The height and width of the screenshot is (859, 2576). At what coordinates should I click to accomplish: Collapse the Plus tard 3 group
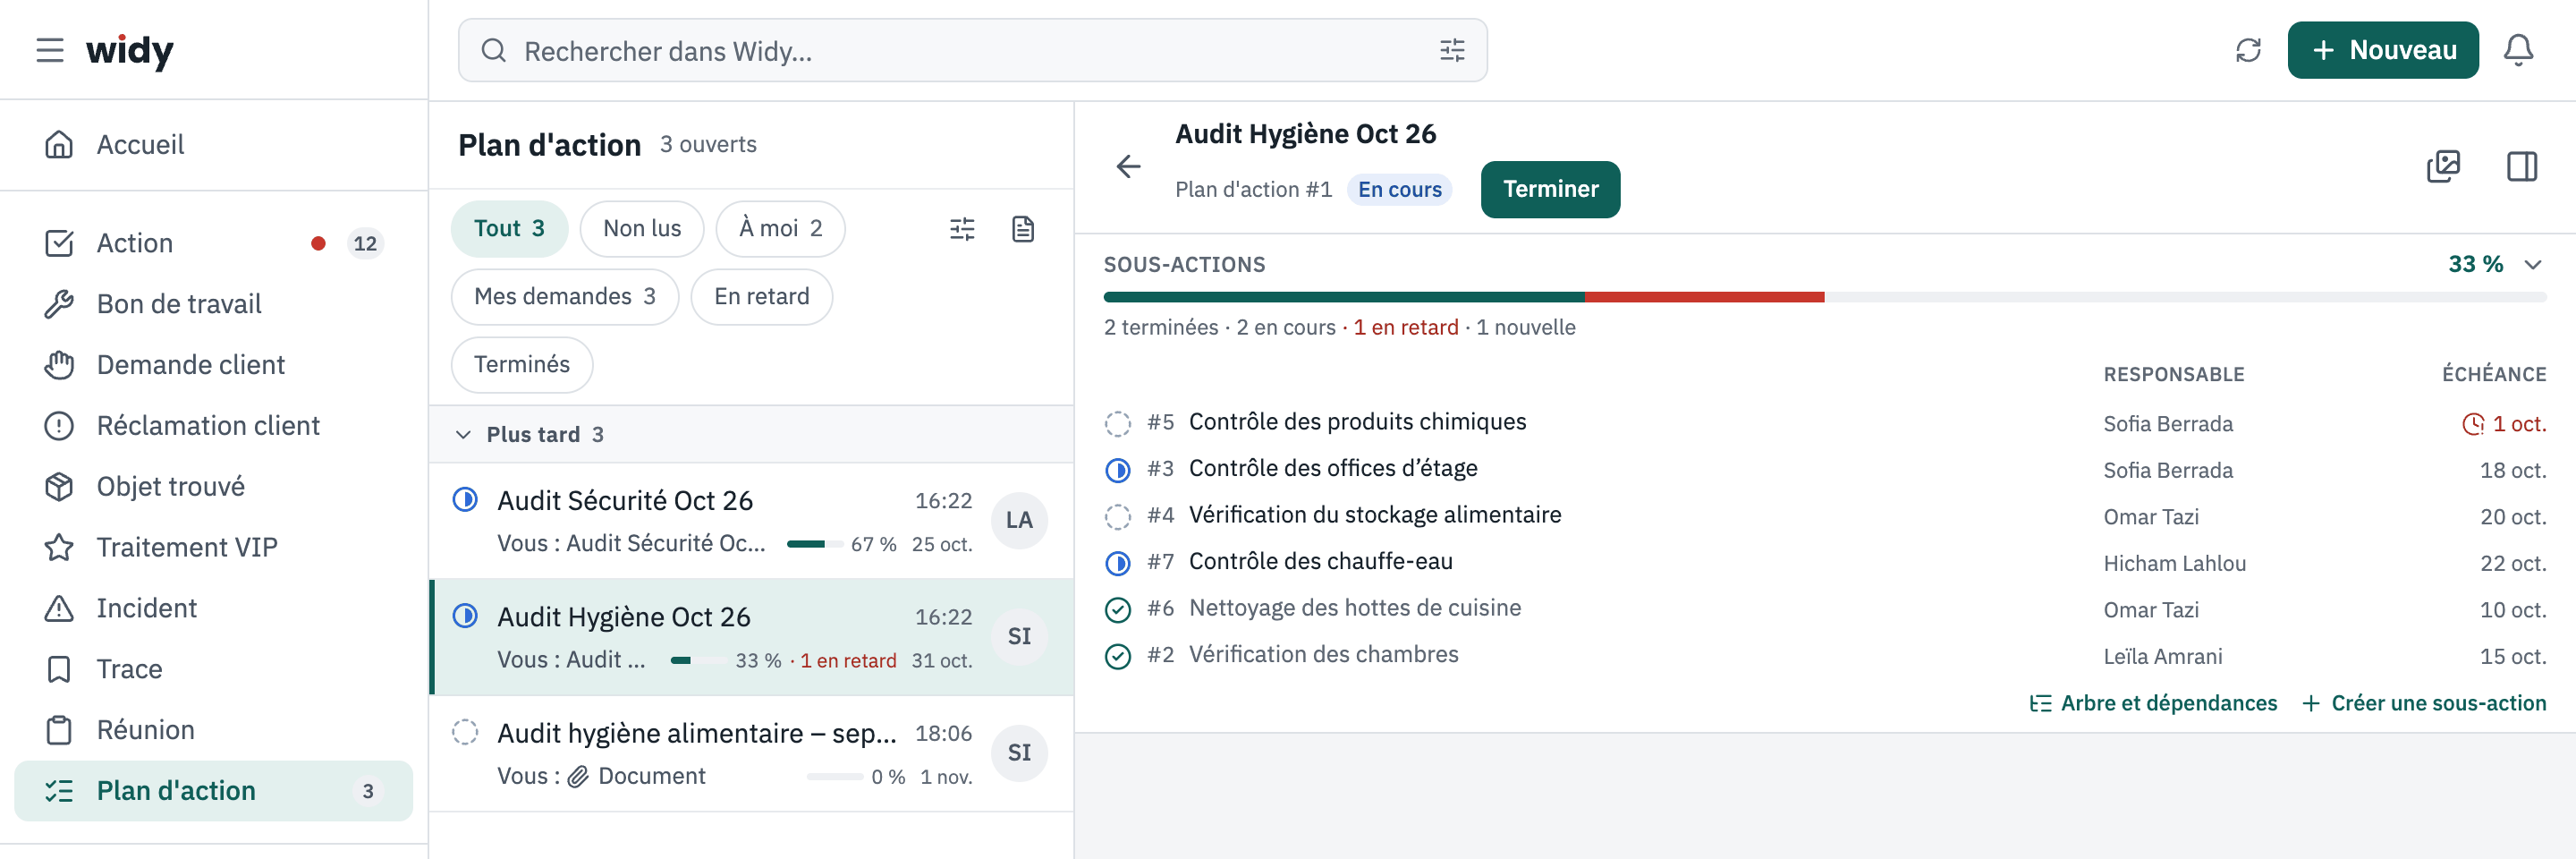tap(463, 435)
